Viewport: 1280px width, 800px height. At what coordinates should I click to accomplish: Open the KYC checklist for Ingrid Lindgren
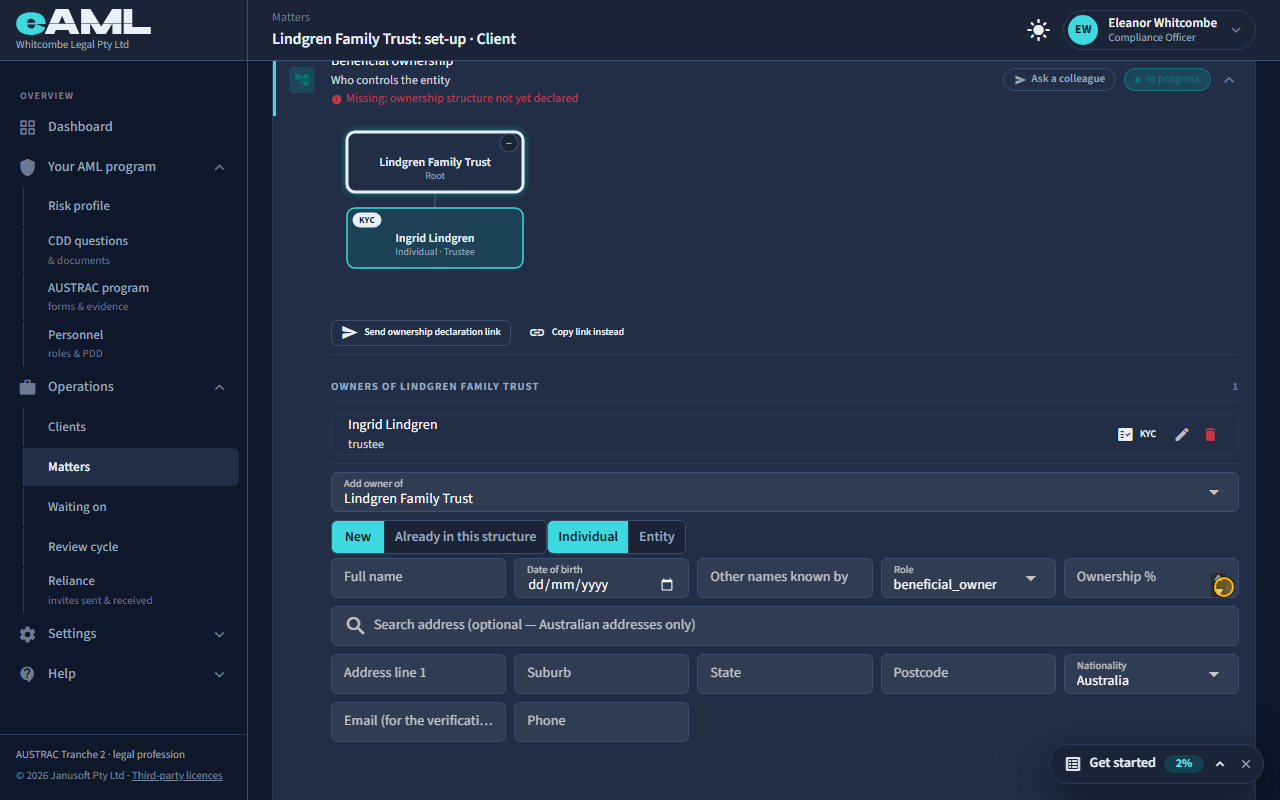click(x=1137, y=434)
